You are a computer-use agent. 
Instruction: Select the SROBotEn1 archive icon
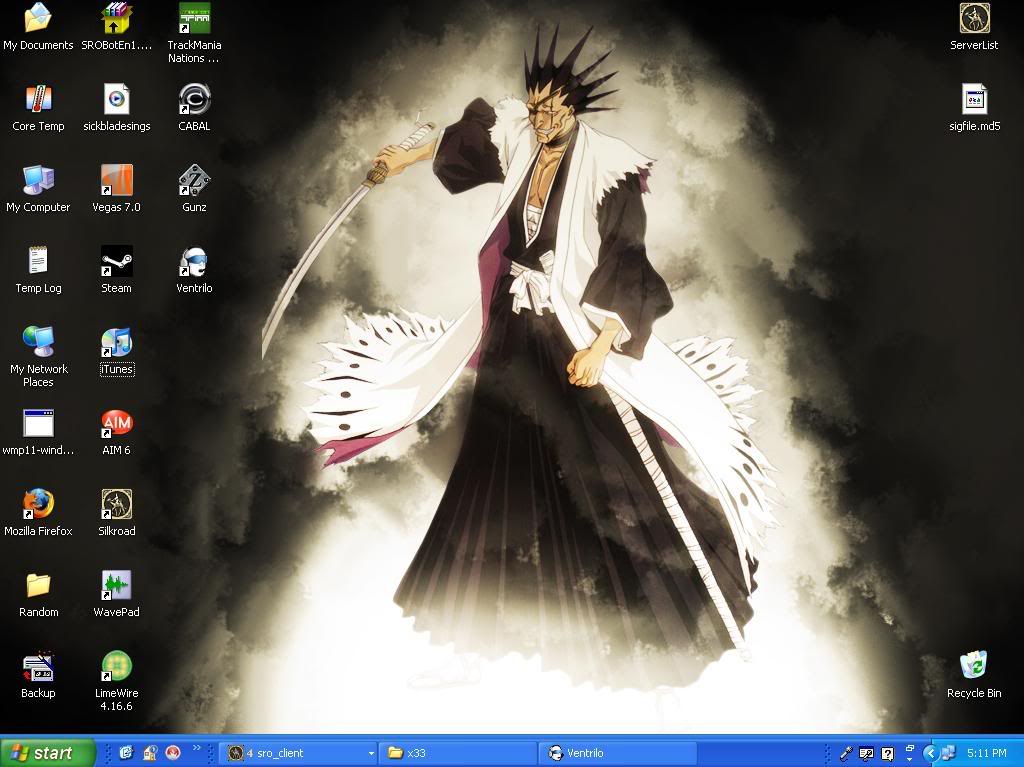click(116, 26)
